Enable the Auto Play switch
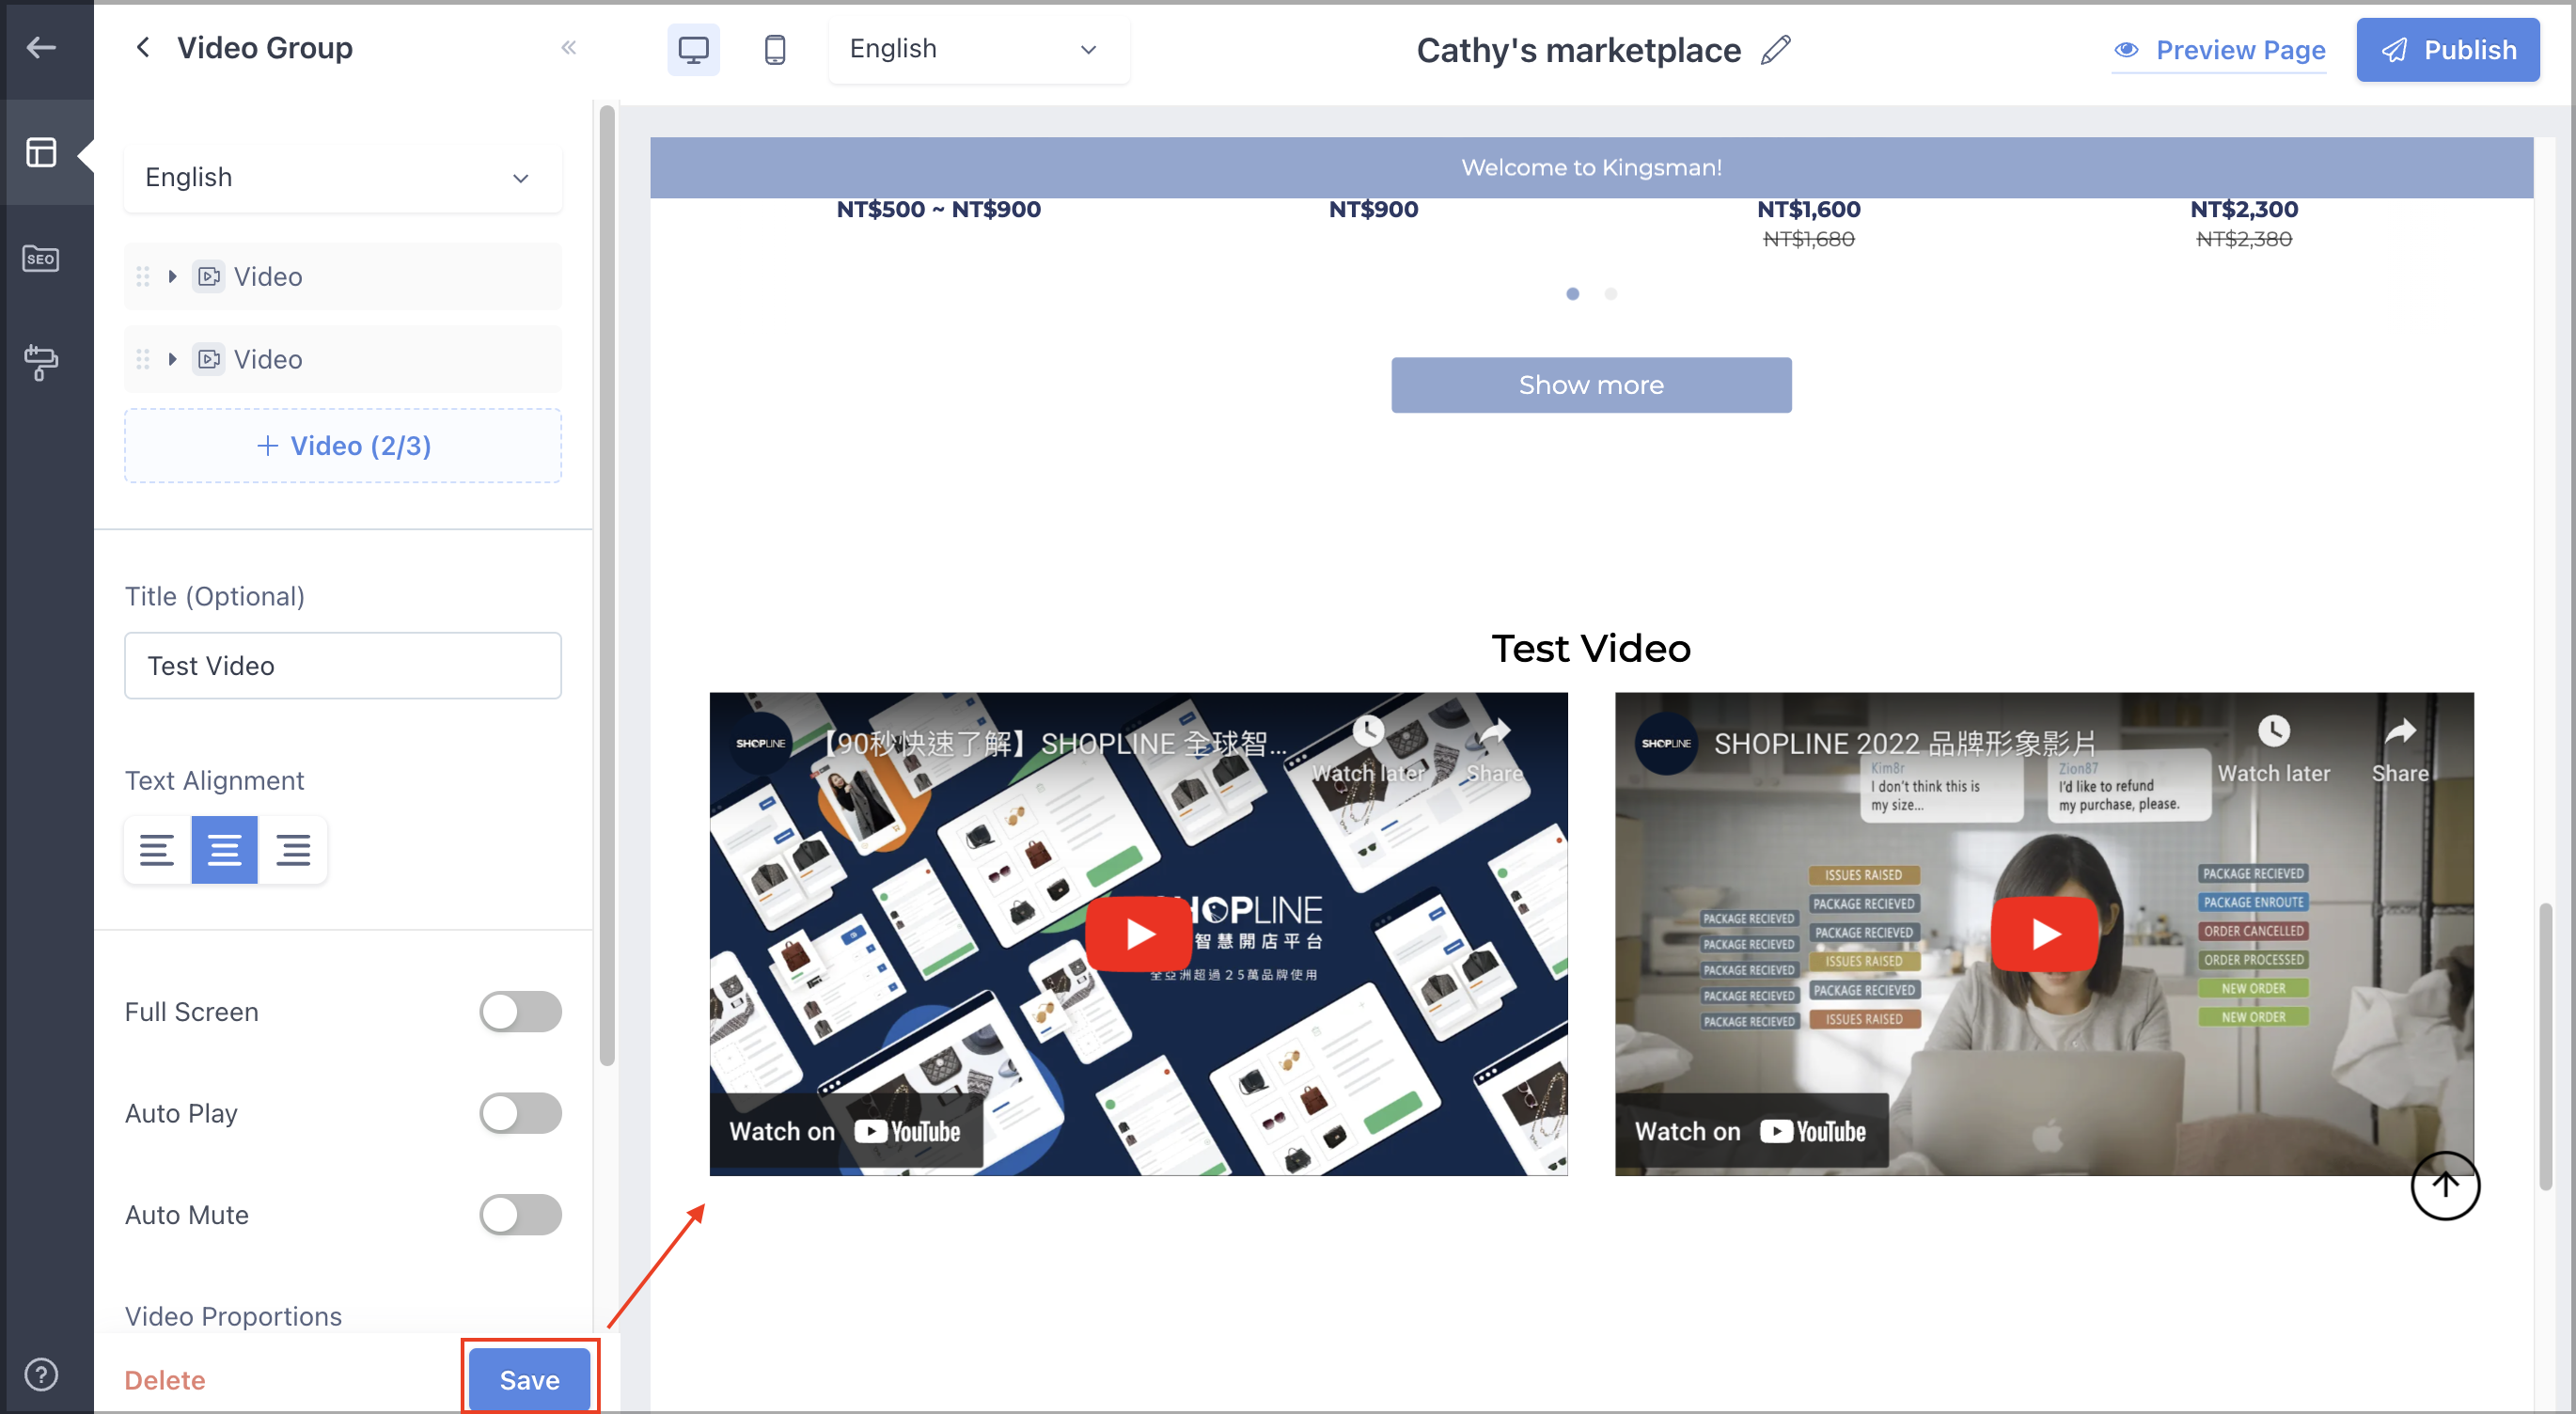The height and width of the screenshot is (1414, 2576). [520, 1112]
